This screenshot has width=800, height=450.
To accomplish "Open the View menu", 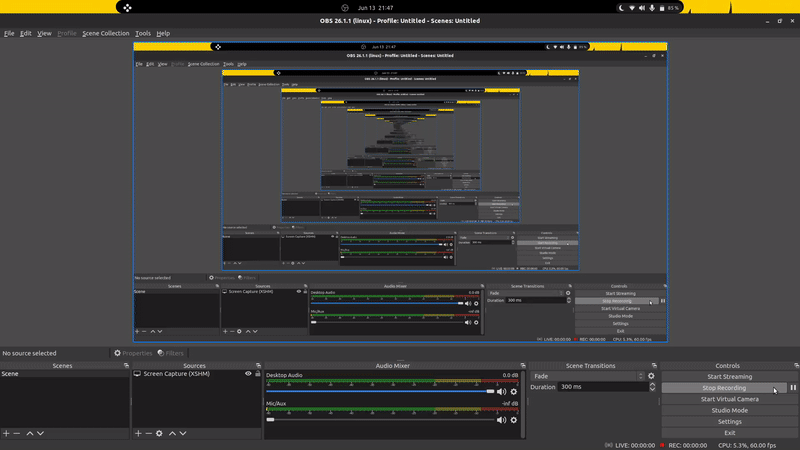I will point(44,33).
